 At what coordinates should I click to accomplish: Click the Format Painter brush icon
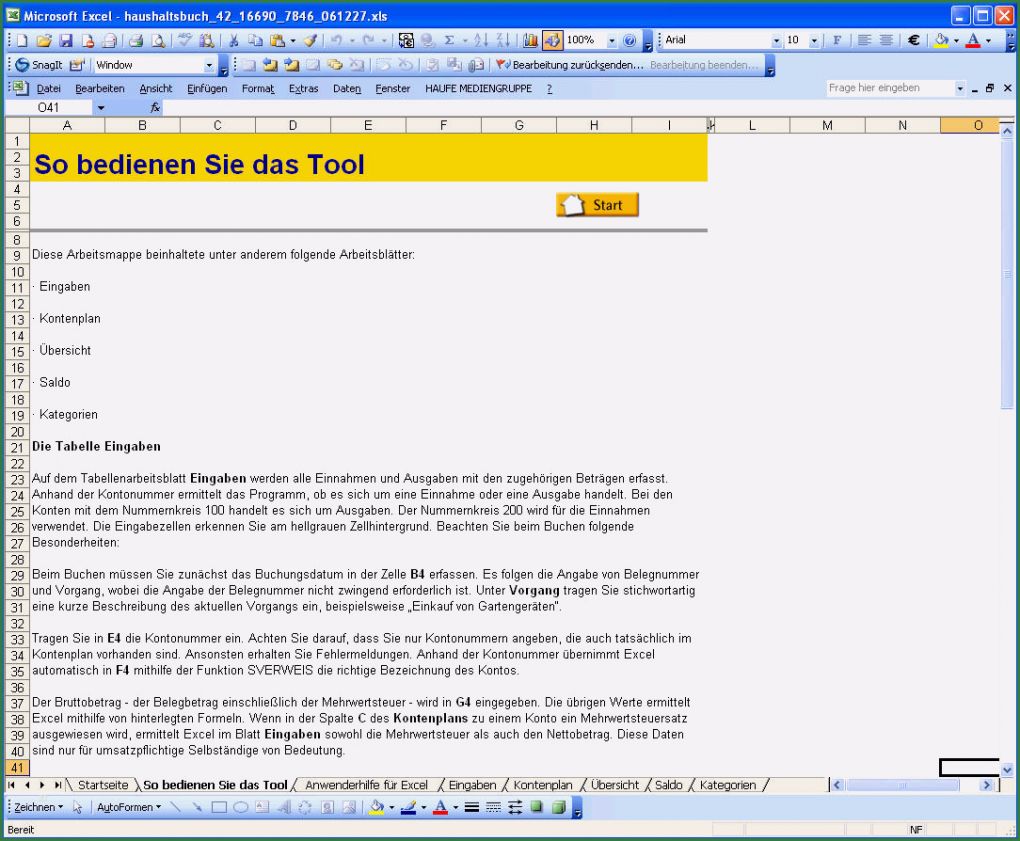pyautogui.click(x=310, y=41)
